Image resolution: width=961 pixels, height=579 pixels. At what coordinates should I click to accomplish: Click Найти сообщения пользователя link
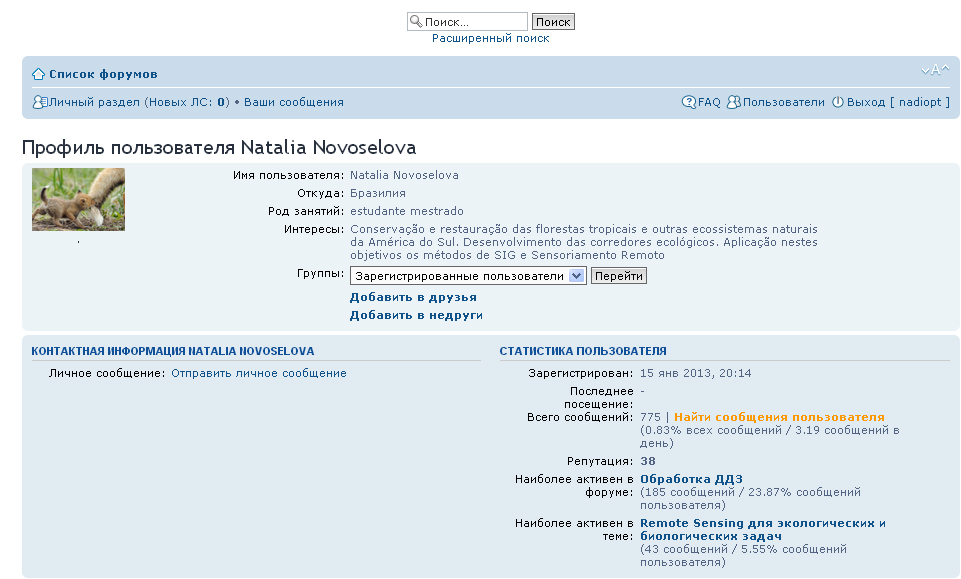click(779, 417)
